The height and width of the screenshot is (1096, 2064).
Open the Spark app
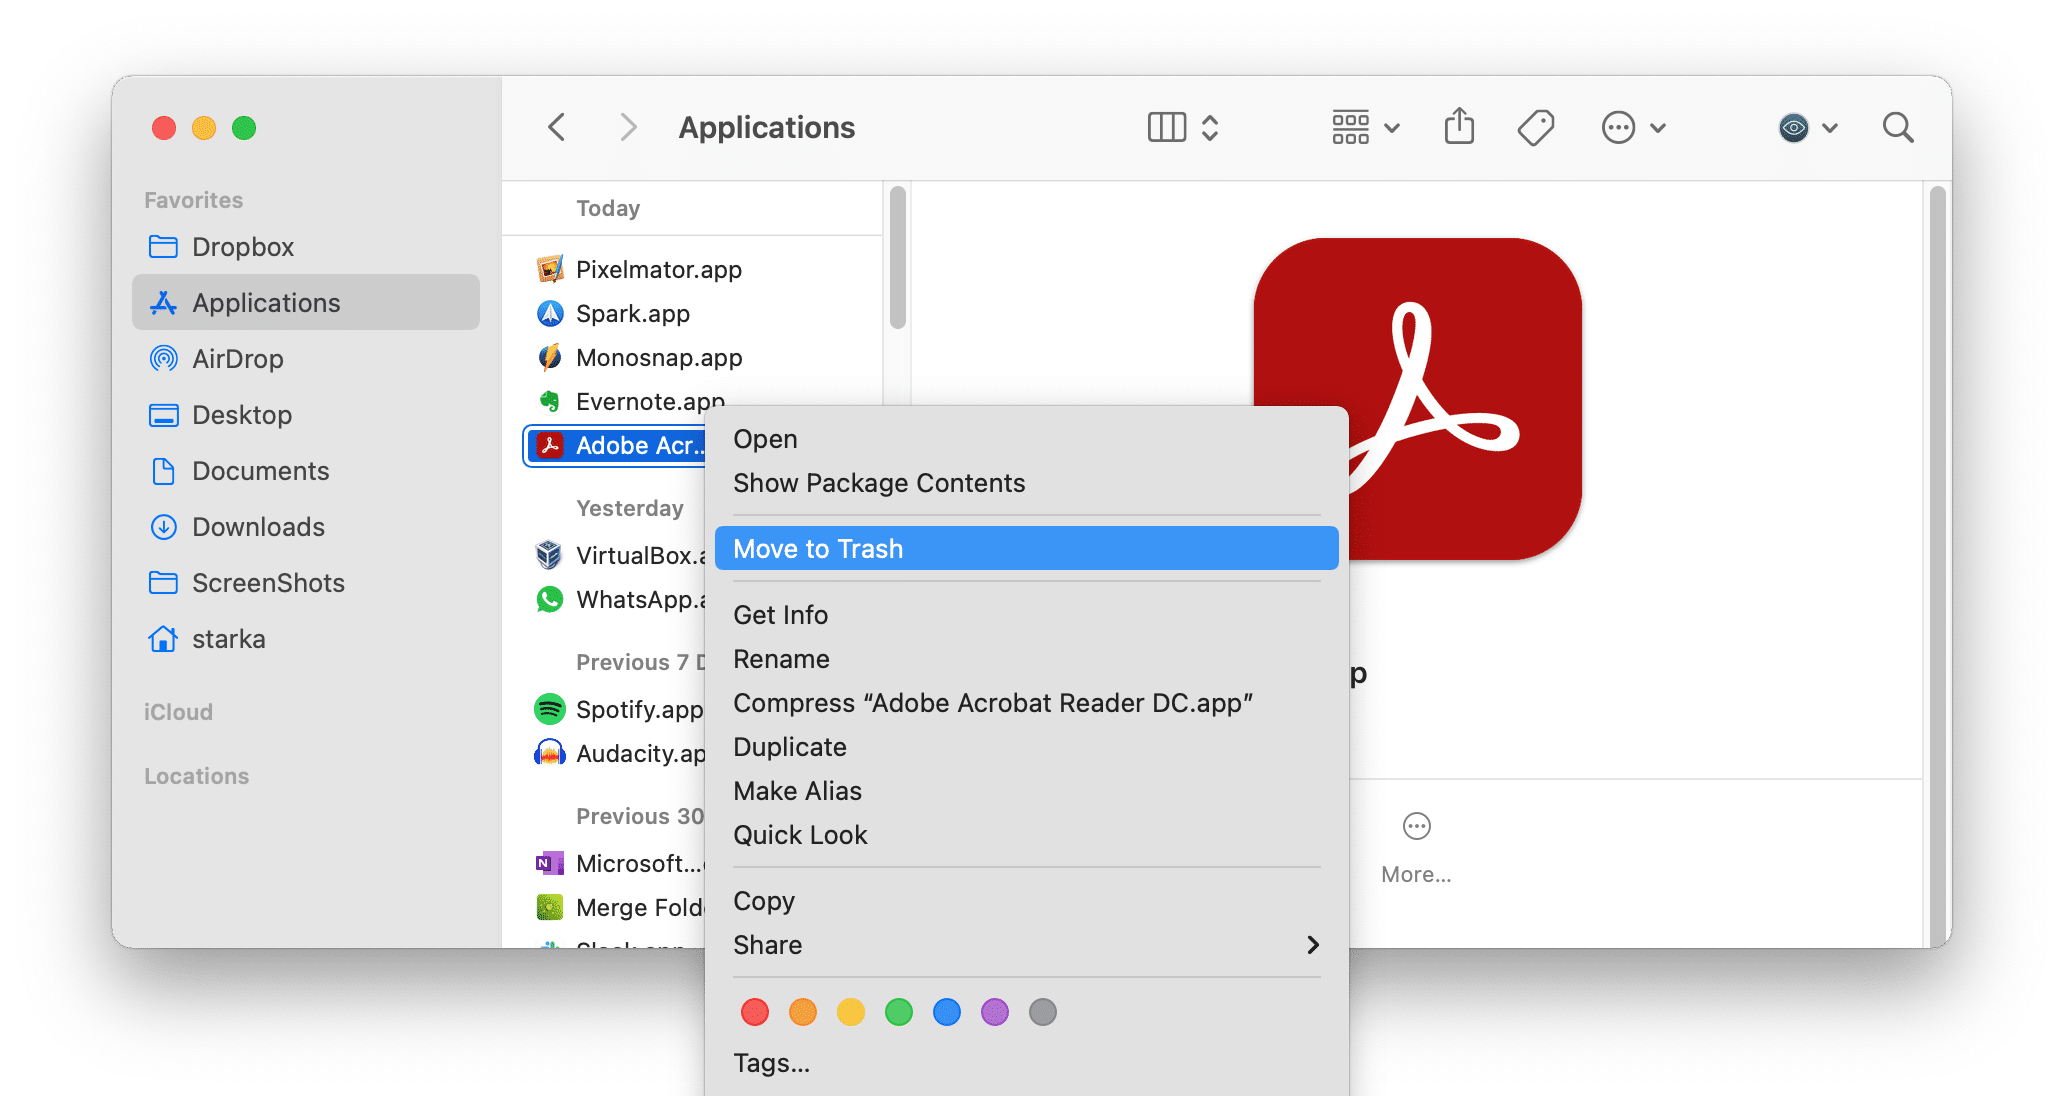[x=631, y=313]
